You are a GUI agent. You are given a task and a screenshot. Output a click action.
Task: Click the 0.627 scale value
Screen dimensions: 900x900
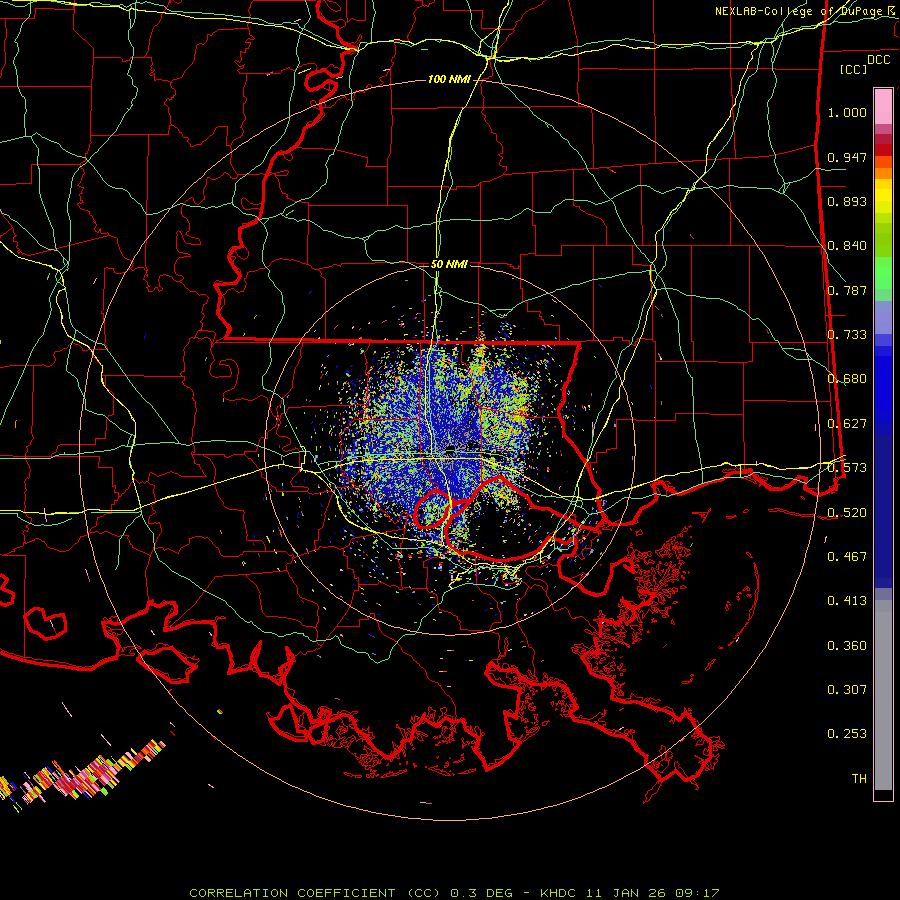(847, 424)
